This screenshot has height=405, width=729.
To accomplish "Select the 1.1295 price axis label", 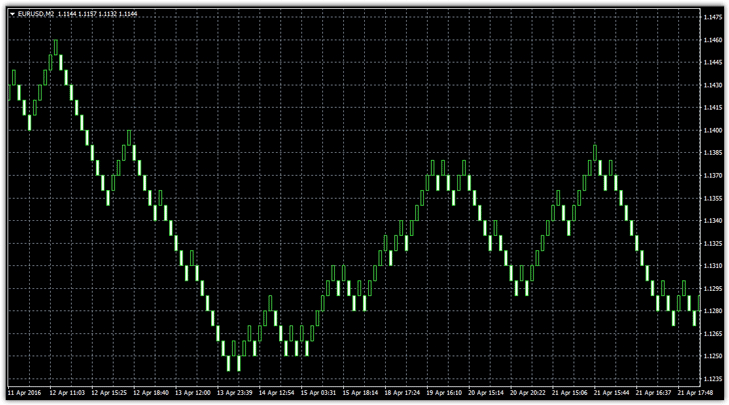I will [712, 288].
